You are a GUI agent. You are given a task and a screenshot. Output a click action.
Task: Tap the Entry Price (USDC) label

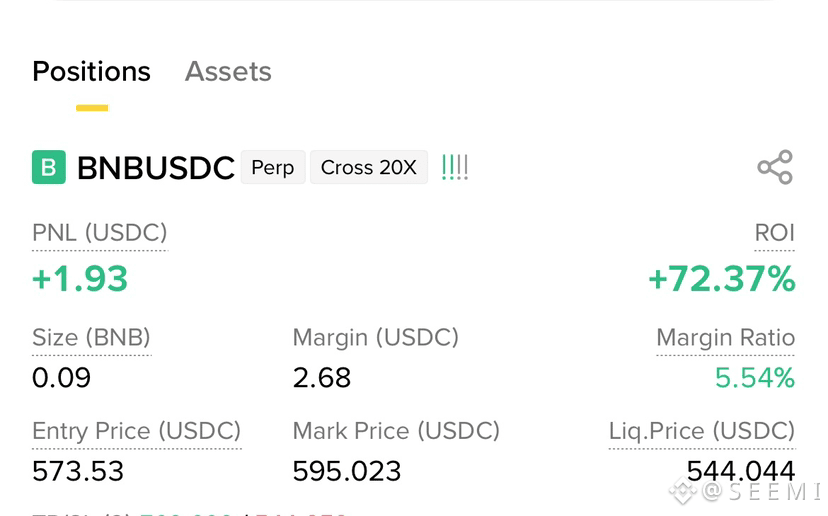coord(137,431)
